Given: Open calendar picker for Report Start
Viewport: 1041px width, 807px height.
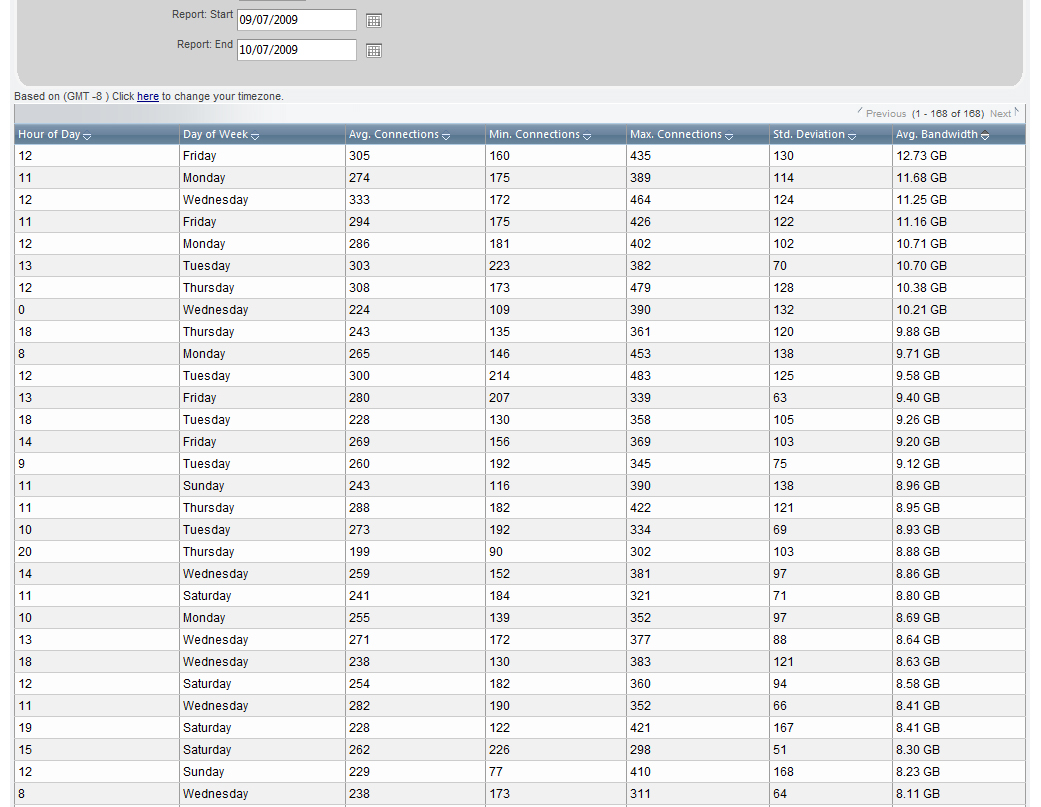Looking at the screenshot, I should (374, 20).
